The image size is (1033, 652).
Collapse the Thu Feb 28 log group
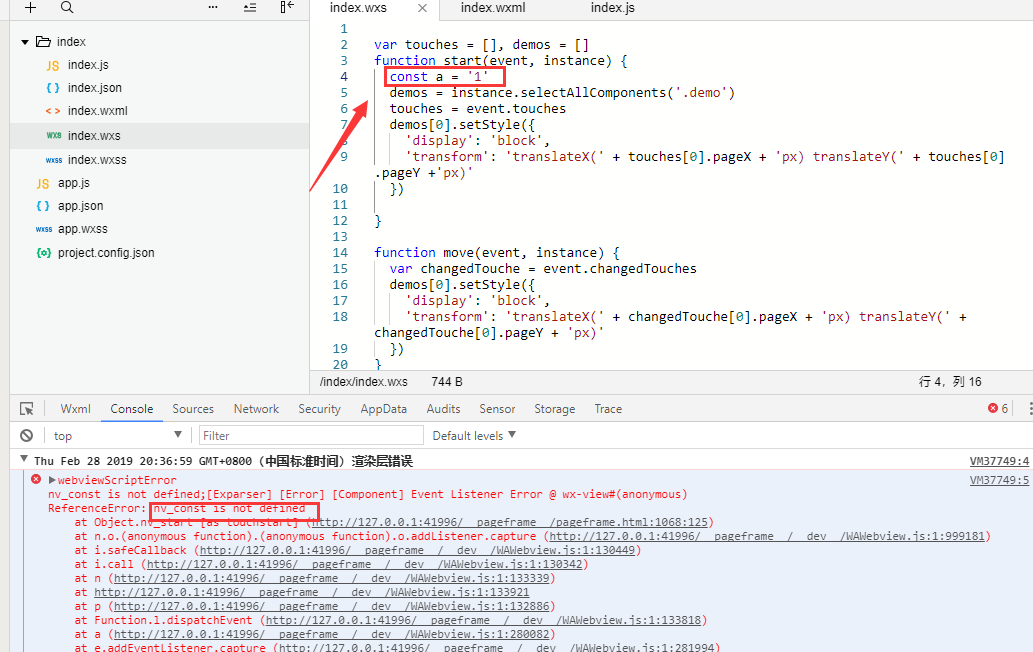[24, 459]
